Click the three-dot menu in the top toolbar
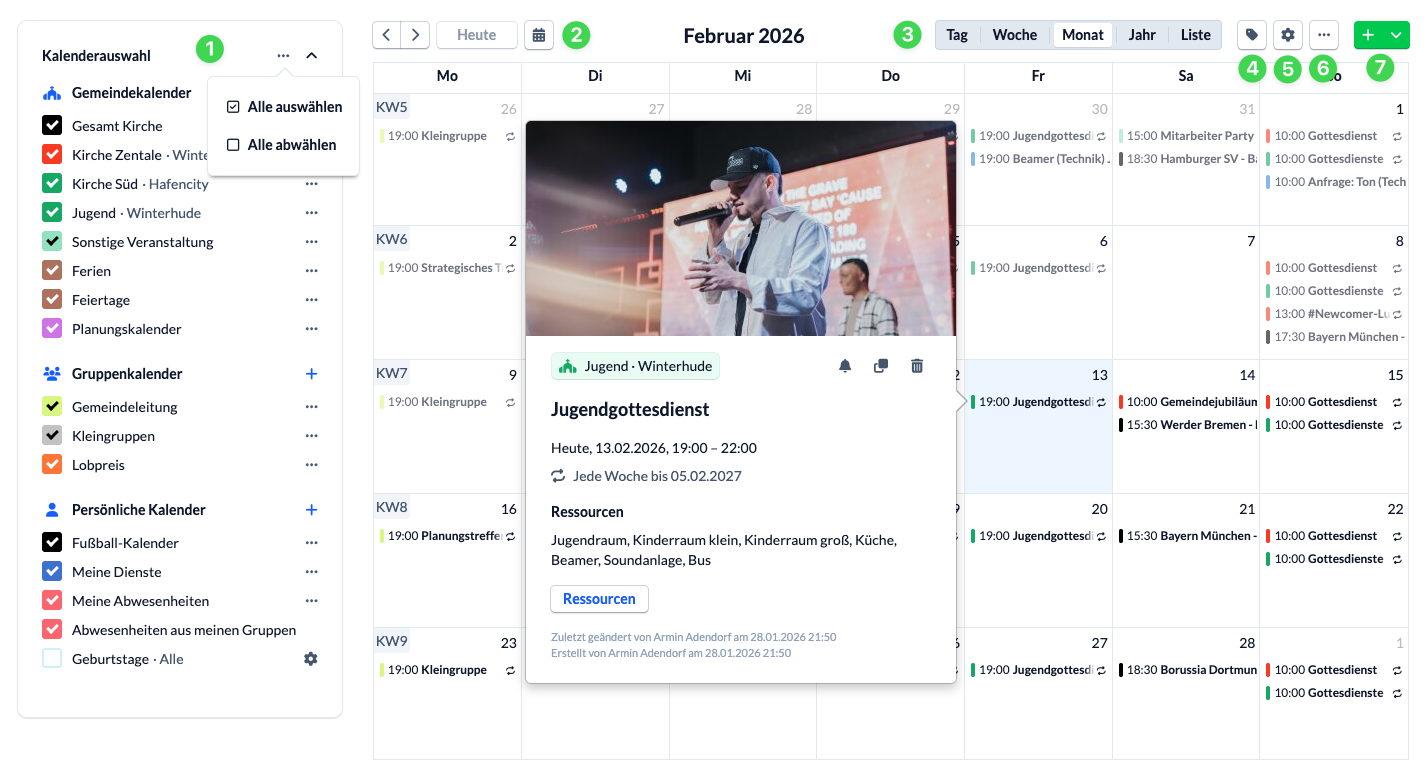Screen dimensions: 1427x777 (1323, 35)
